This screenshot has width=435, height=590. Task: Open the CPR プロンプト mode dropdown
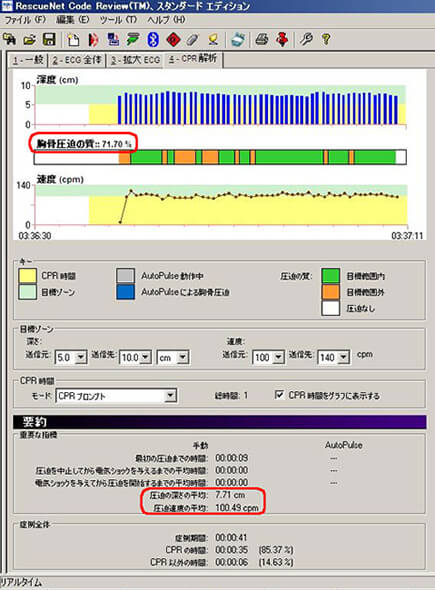[x=170, y=395]
